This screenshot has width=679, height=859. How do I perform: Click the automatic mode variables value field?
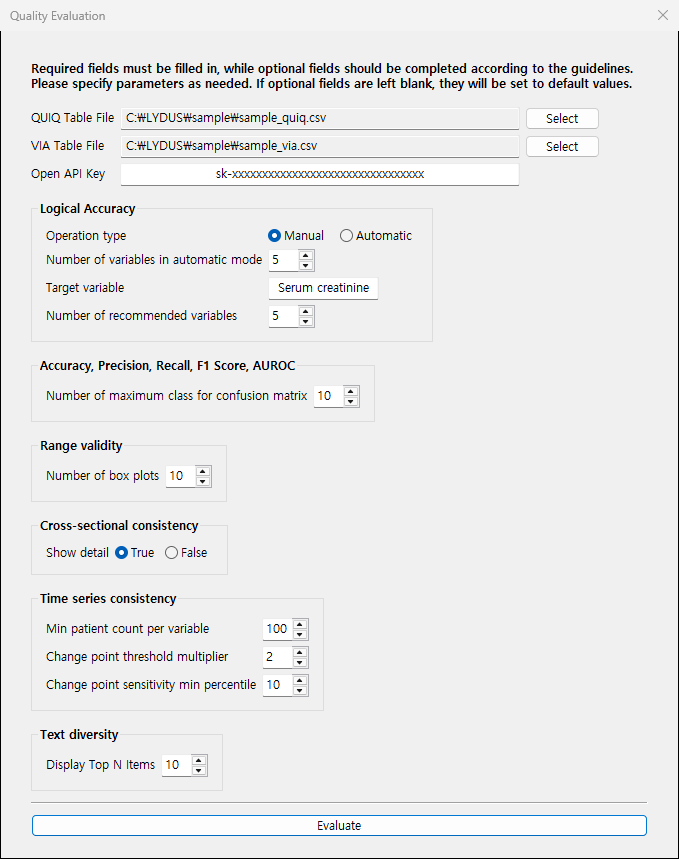coord(284,260)
